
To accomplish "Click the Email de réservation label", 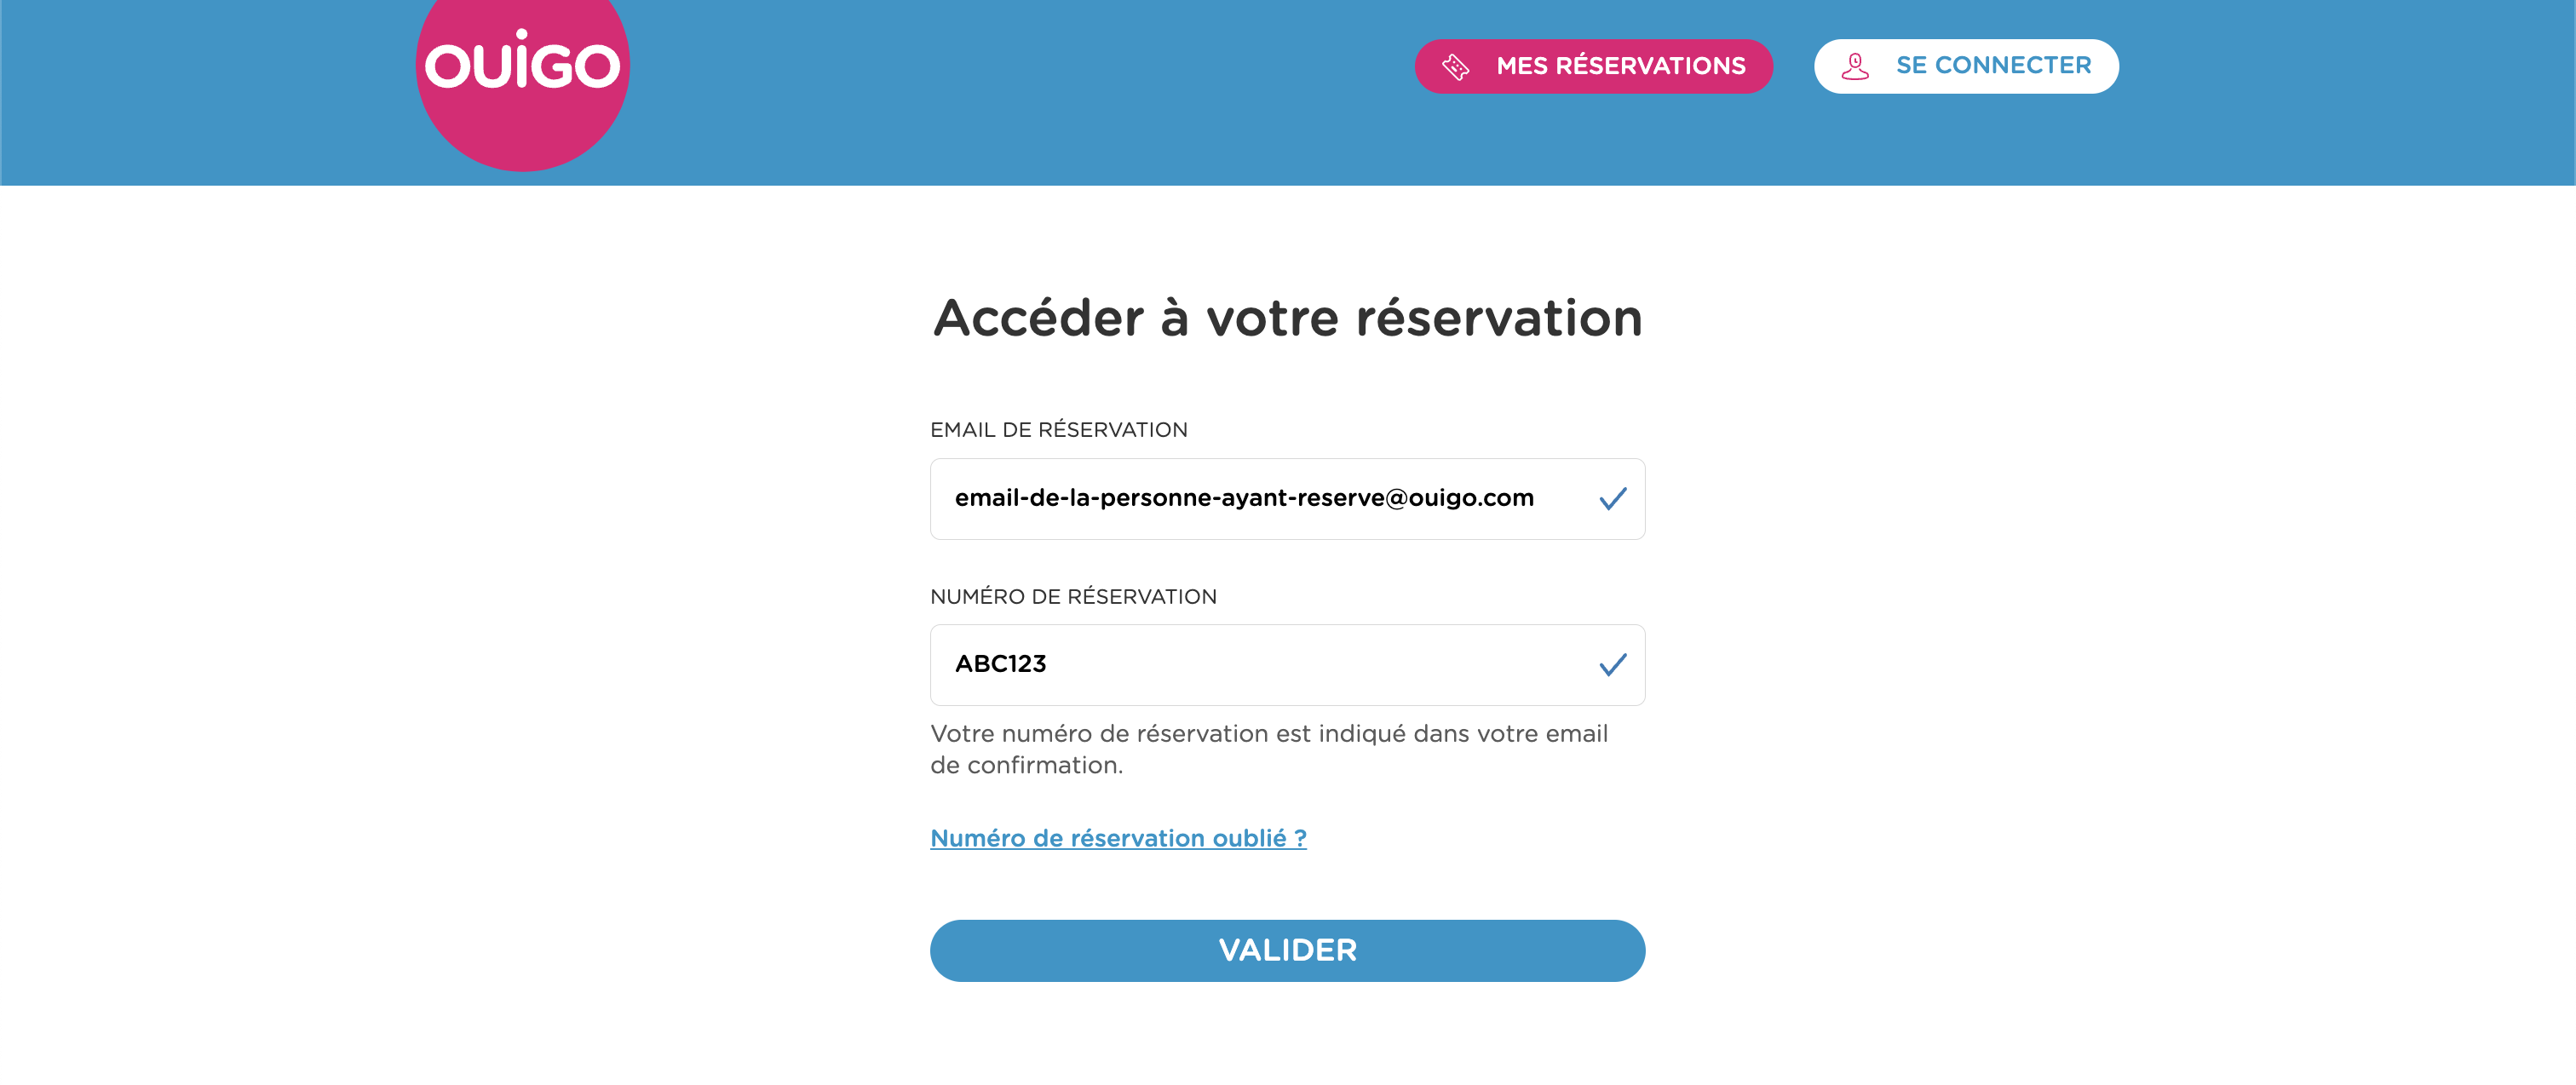I will (1059, 430).
